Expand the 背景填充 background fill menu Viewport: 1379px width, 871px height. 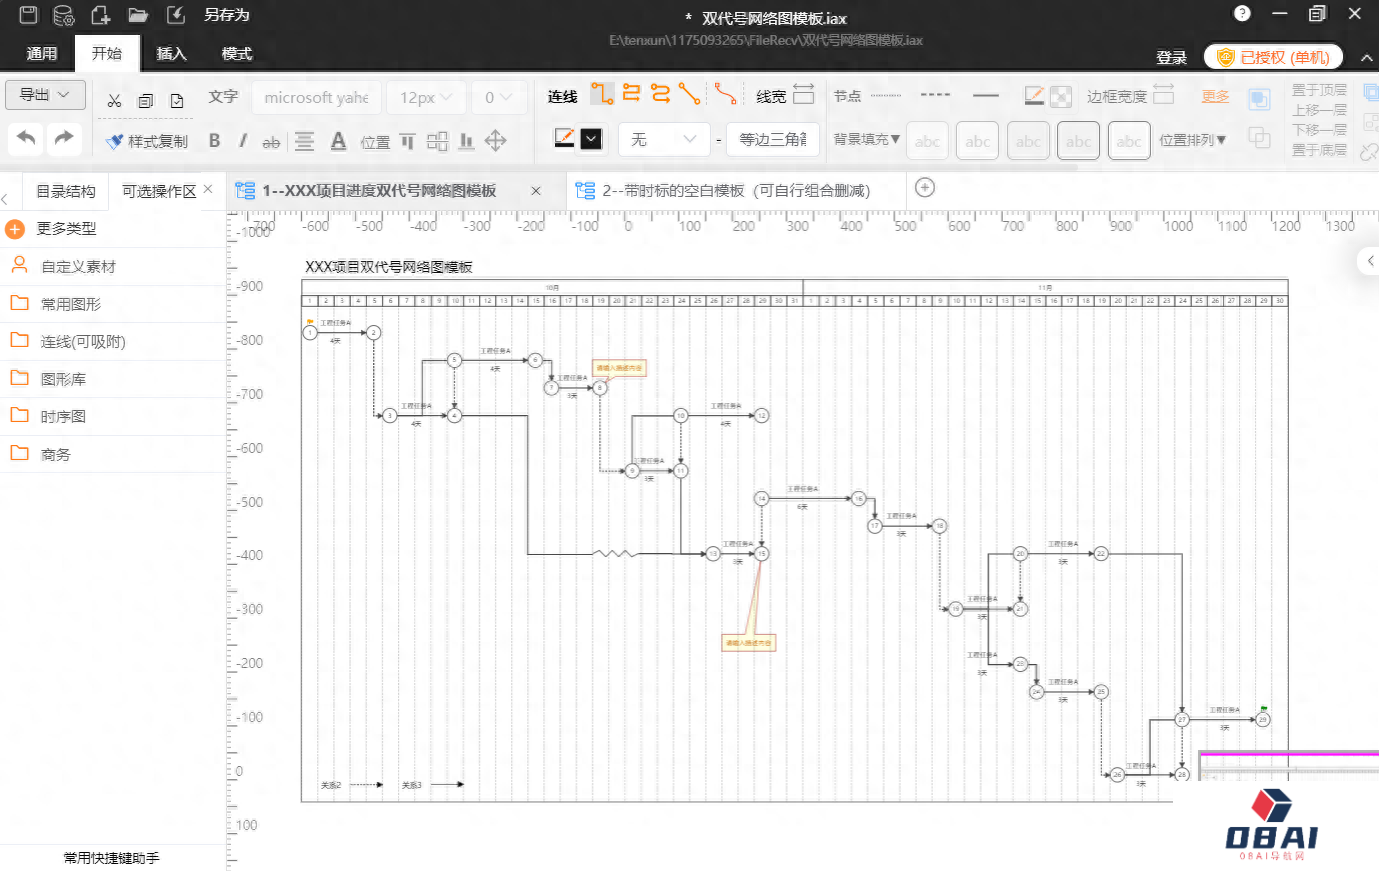pos(866,140)
